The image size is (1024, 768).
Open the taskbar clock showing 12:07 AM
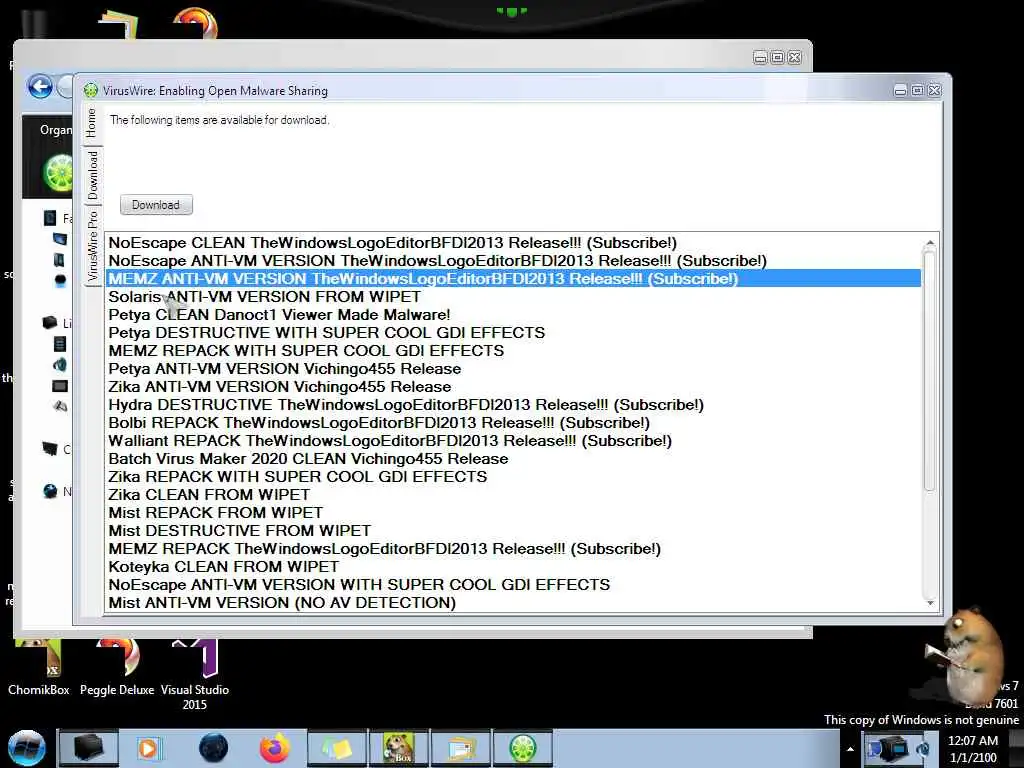click(973, 749)
